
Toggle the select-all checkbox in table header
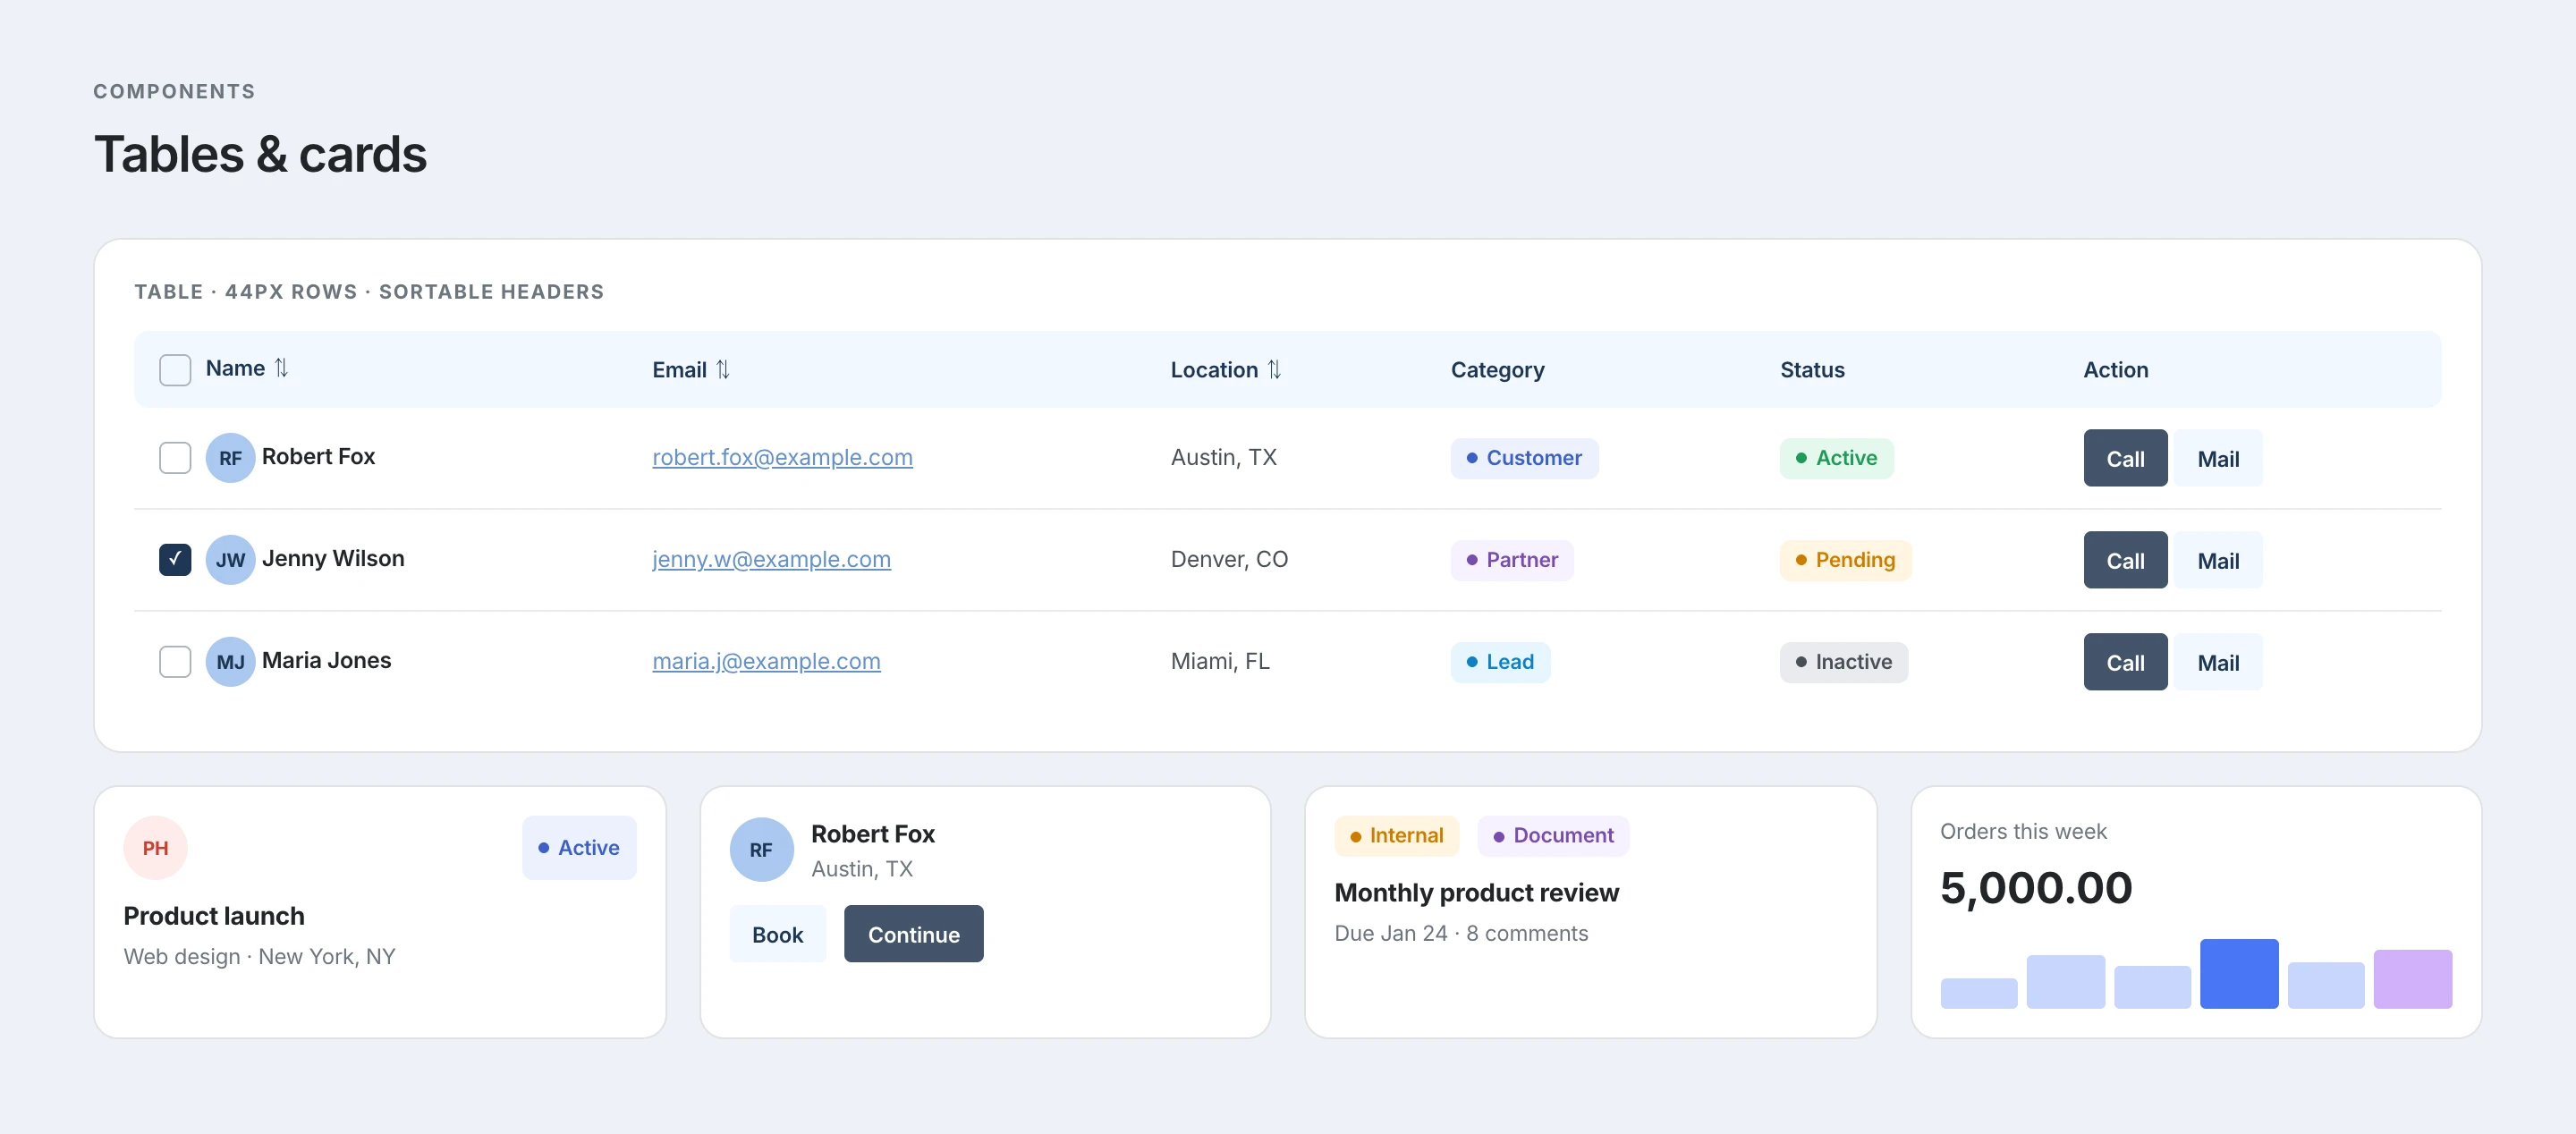pos(175,370)
